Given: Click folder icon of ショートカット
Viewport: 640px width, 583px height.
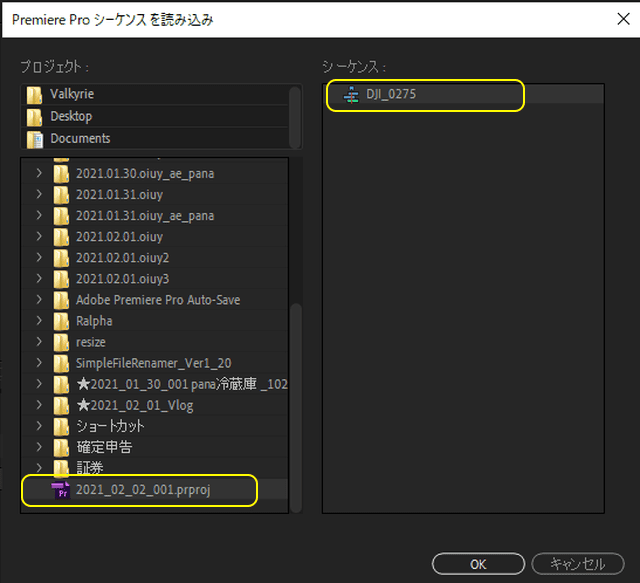Looking at the screenshot, I should (61, 427).
